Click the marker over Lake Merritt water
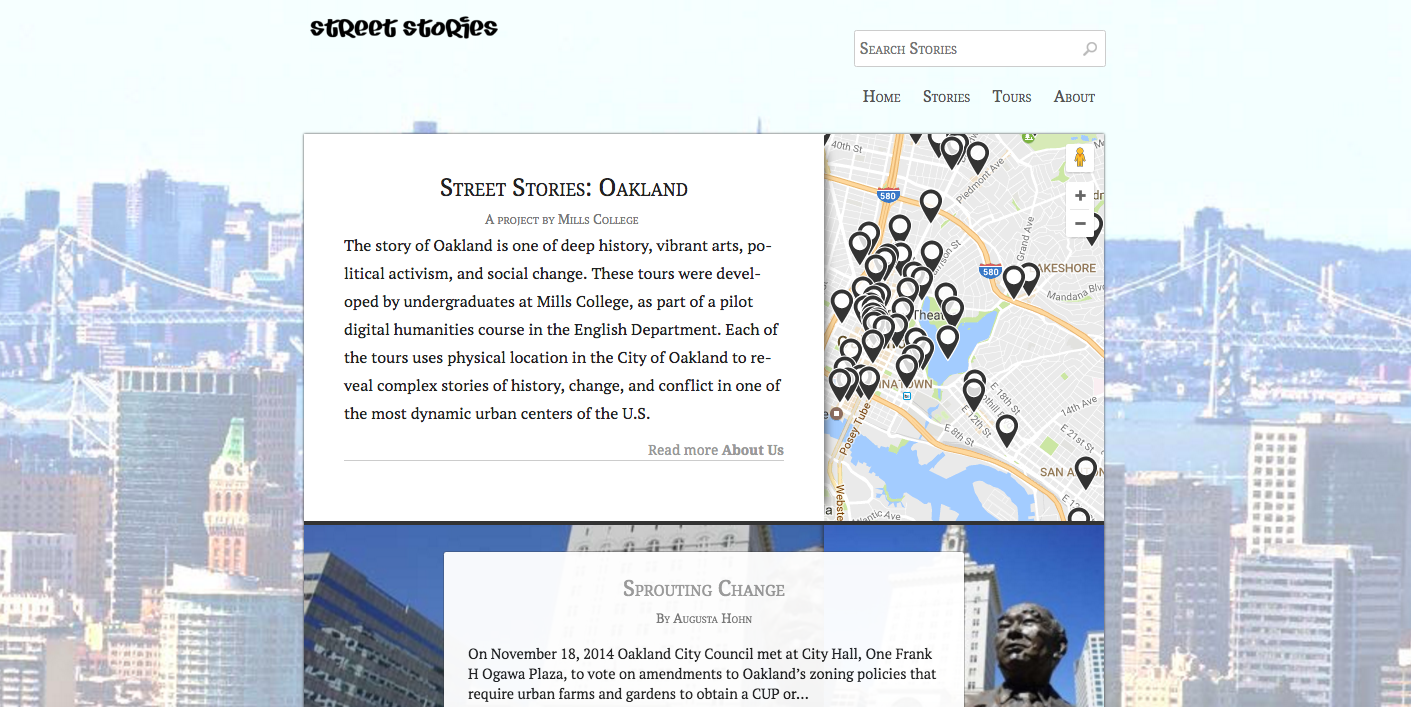This screenshot has height=707, width=1411. pos(948,340)
